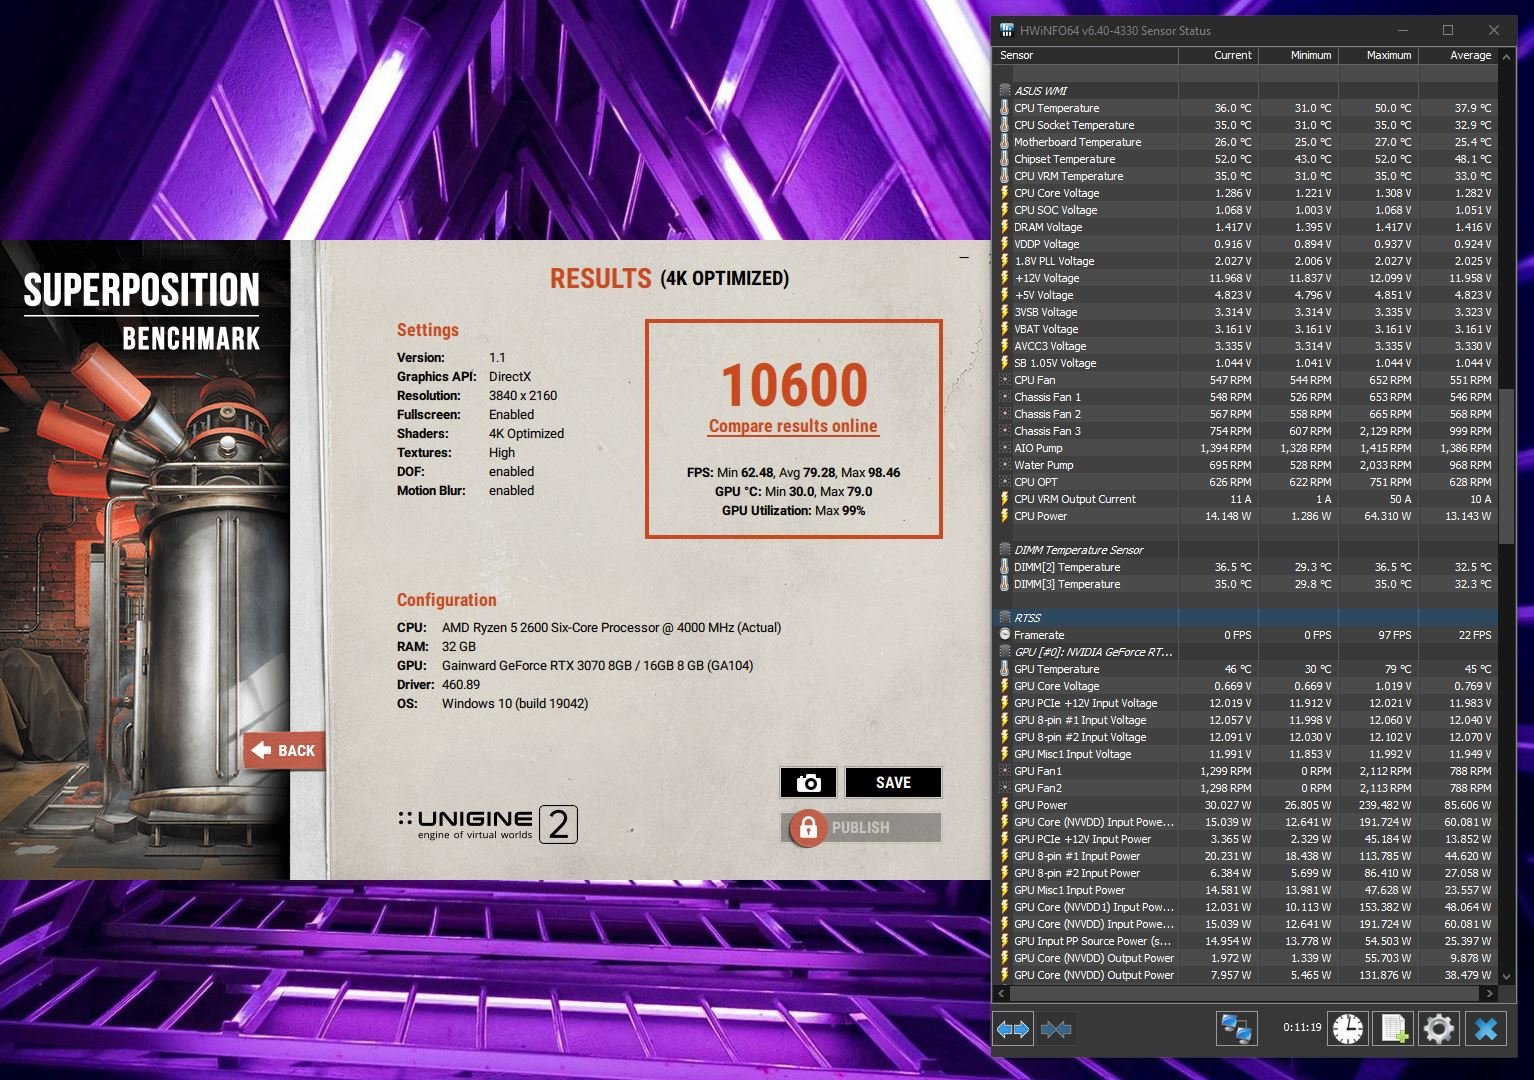Click the 10600 benchmark score
Screen dimensions: 1534x1080
794,385
